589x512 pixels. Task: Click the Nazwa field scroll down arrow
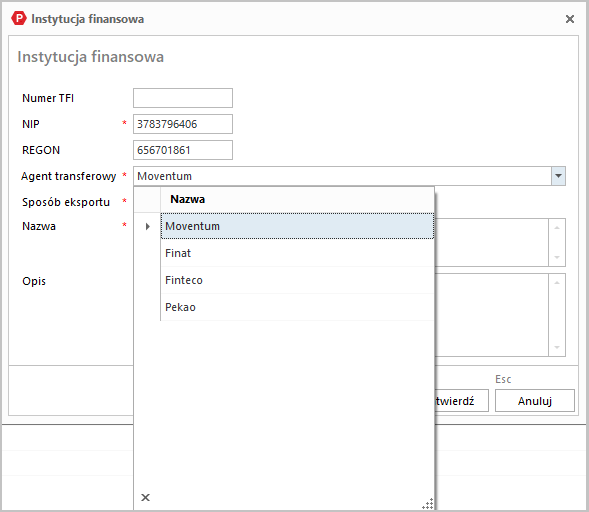pyautogui.click(x=557, y=257)
